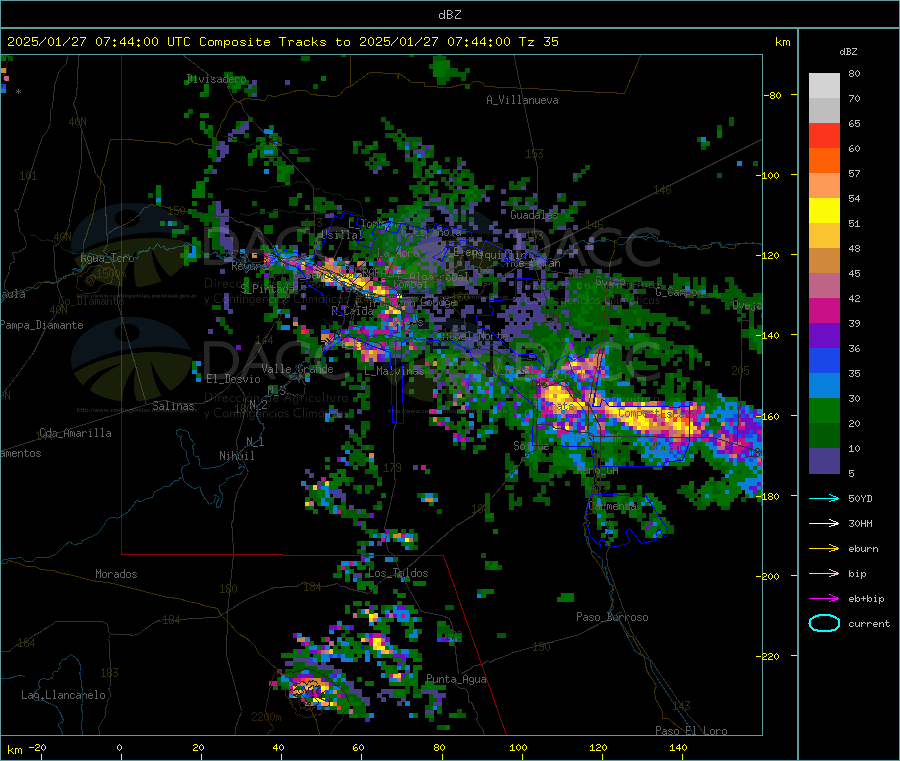The image size is (900, 761).
Task: Pick the orange 57-60 dBZ swatch
Action: pos(824,161)
